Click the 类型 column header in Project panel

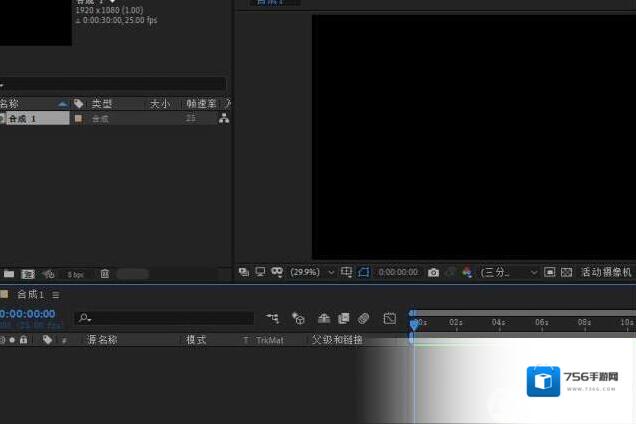pos(102,103)
